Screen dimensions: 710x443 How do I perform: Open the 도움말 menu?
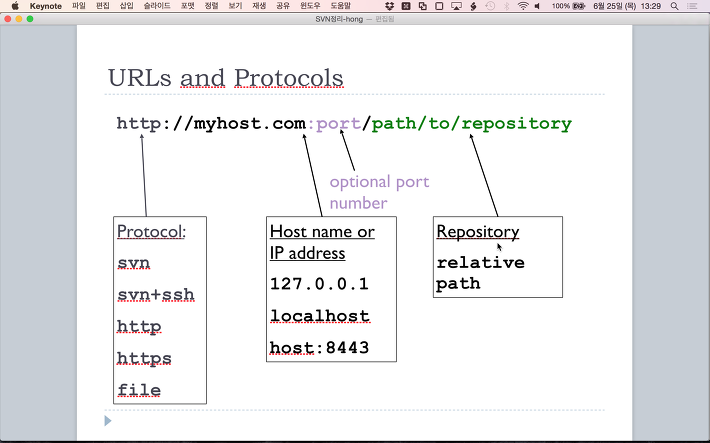[x=341, y=6]
